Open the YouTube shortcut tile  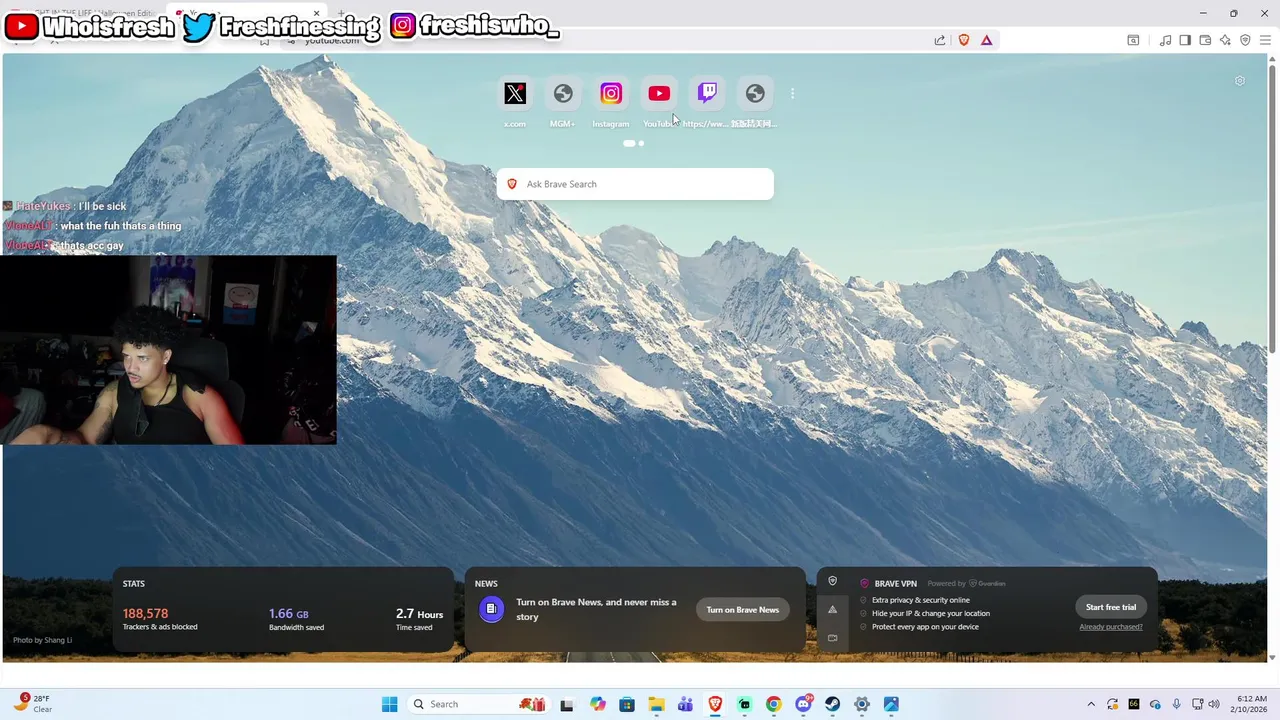click(659, 94)
